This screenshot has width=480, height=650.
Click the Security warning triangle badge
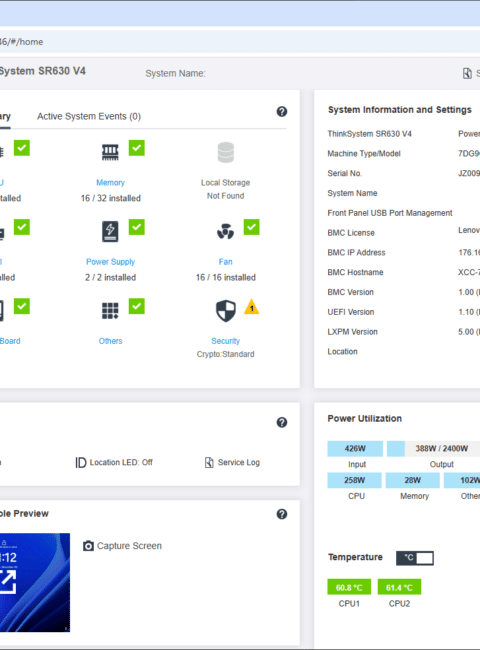252,307
